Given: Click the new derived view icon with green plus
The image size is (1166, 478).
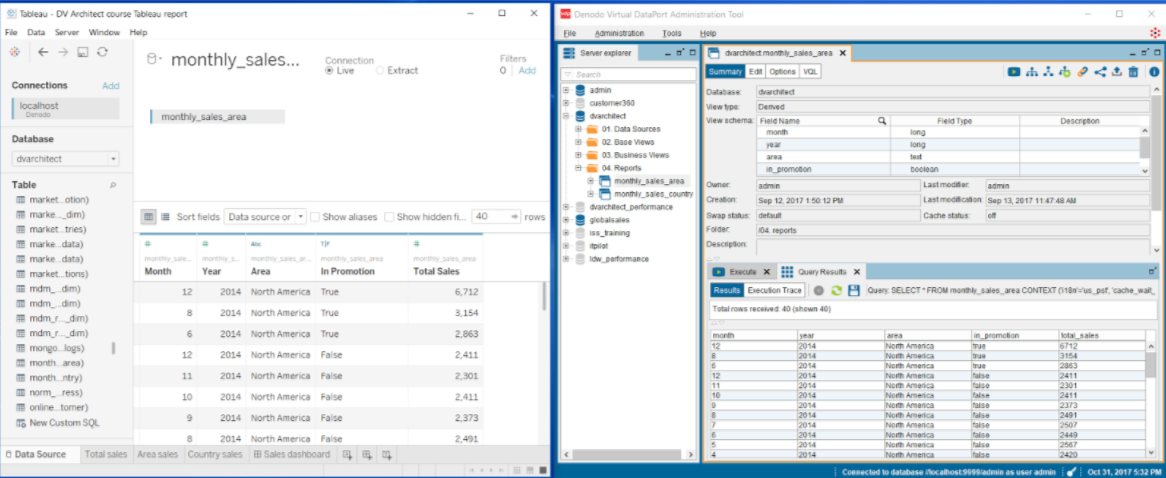Looking at the screenshot, I should (x=1065, y=71).
